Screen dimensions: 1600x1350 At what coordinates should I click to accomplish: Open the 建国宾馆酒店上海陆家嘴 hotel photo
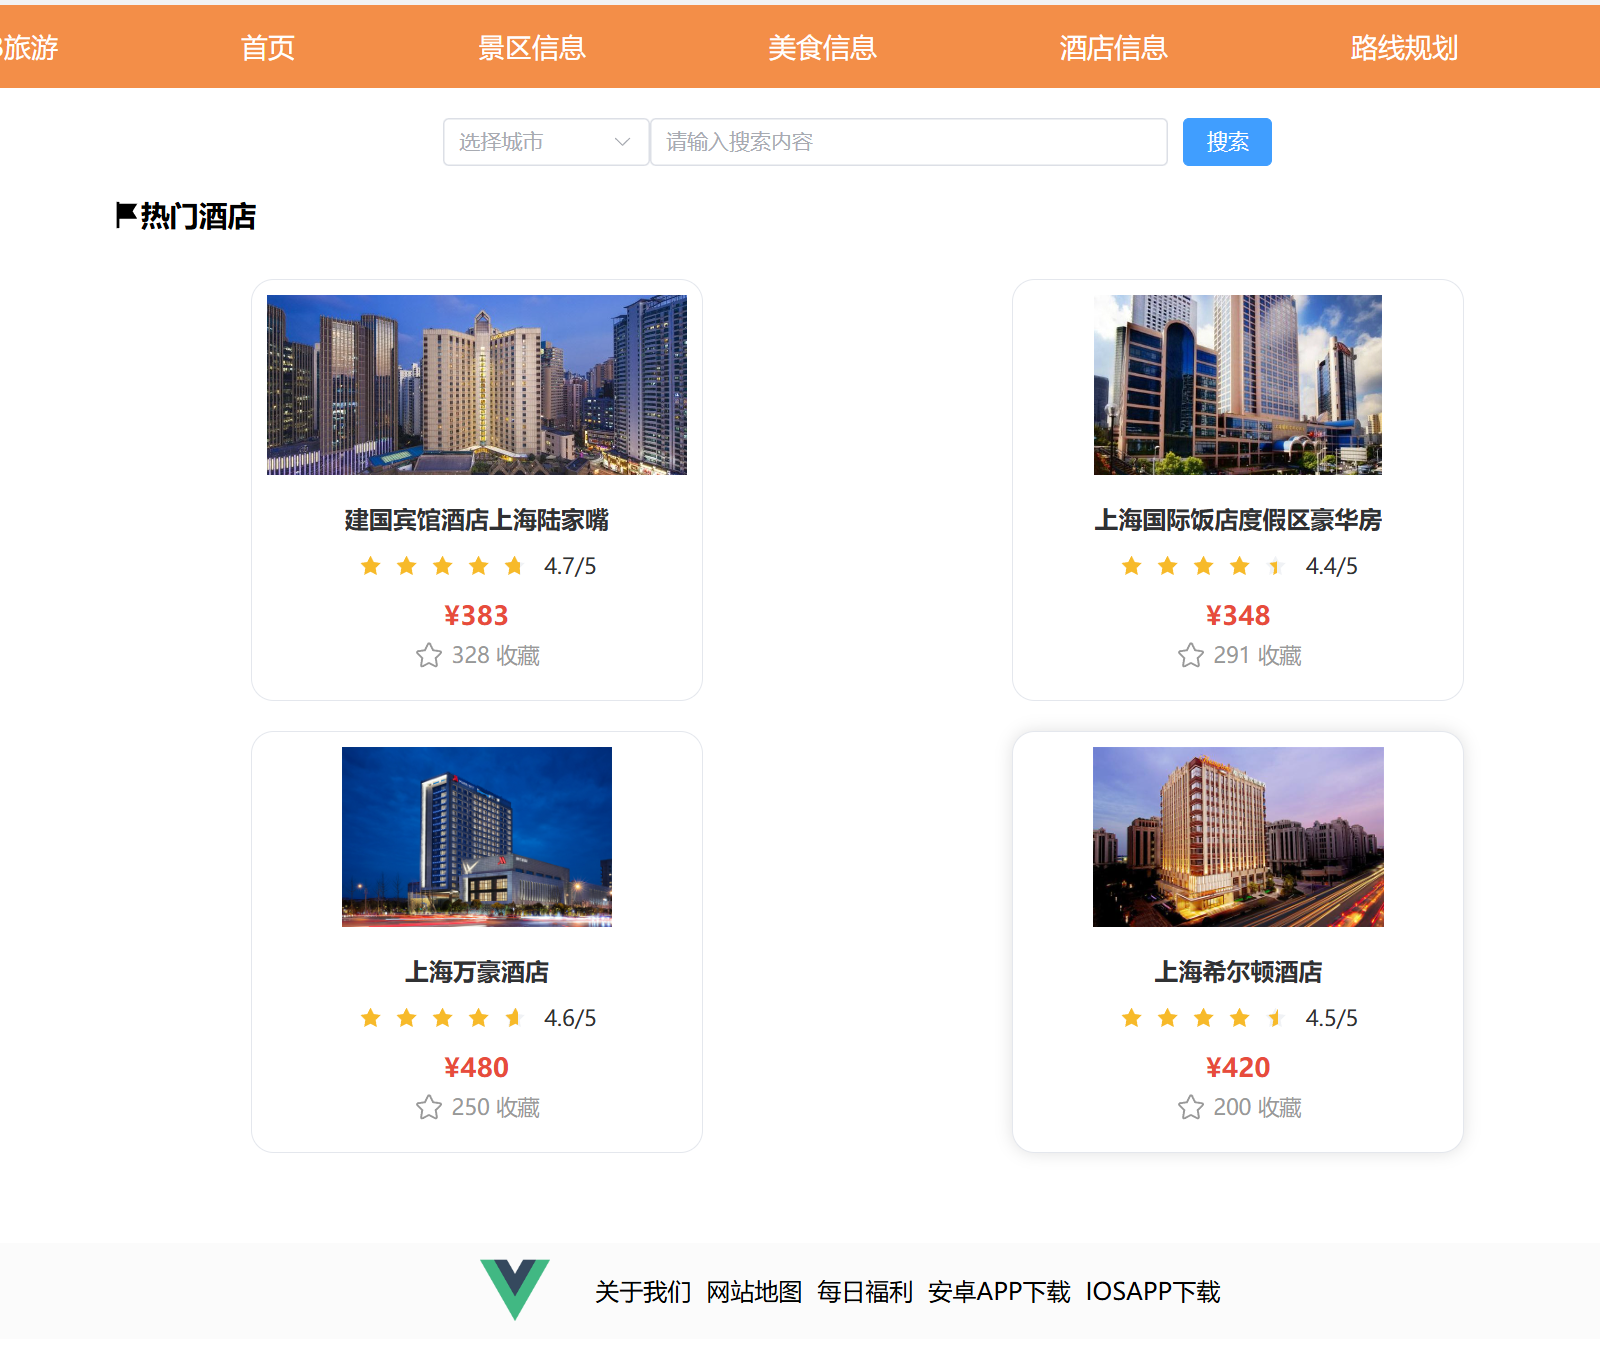477,385
